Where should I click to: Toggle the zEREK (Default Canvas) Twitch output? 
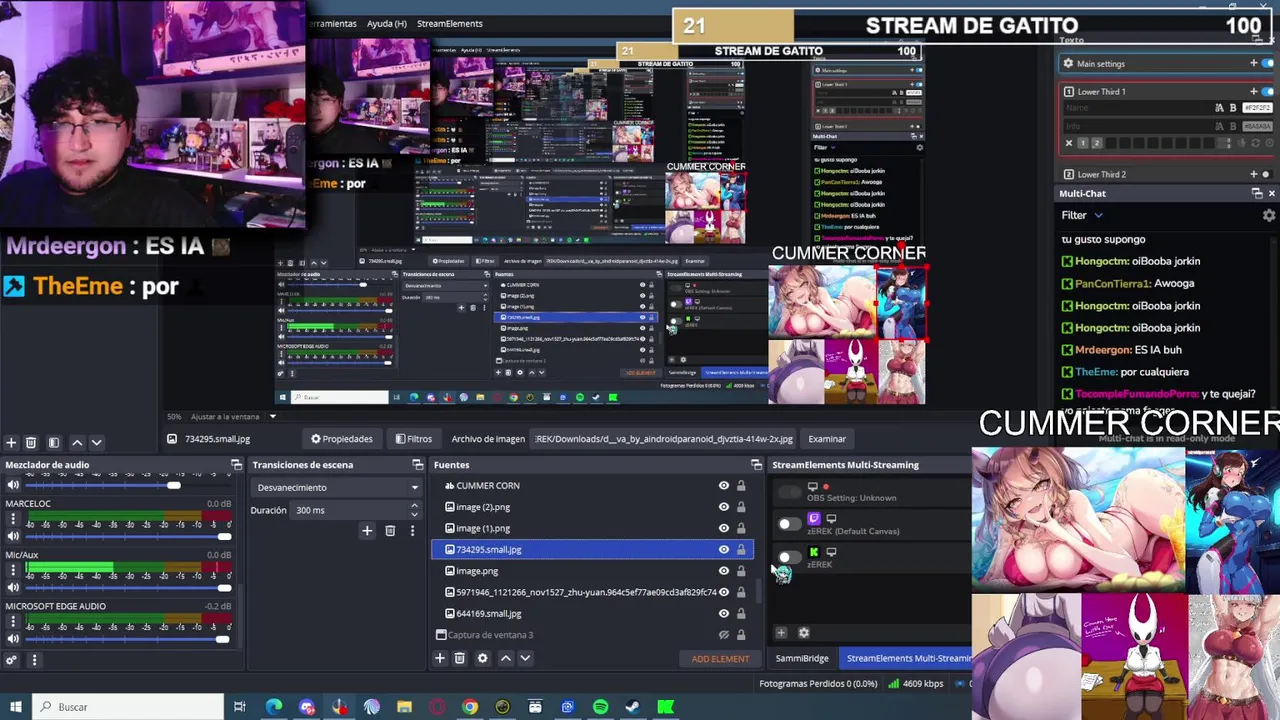(x=789, y=524)
